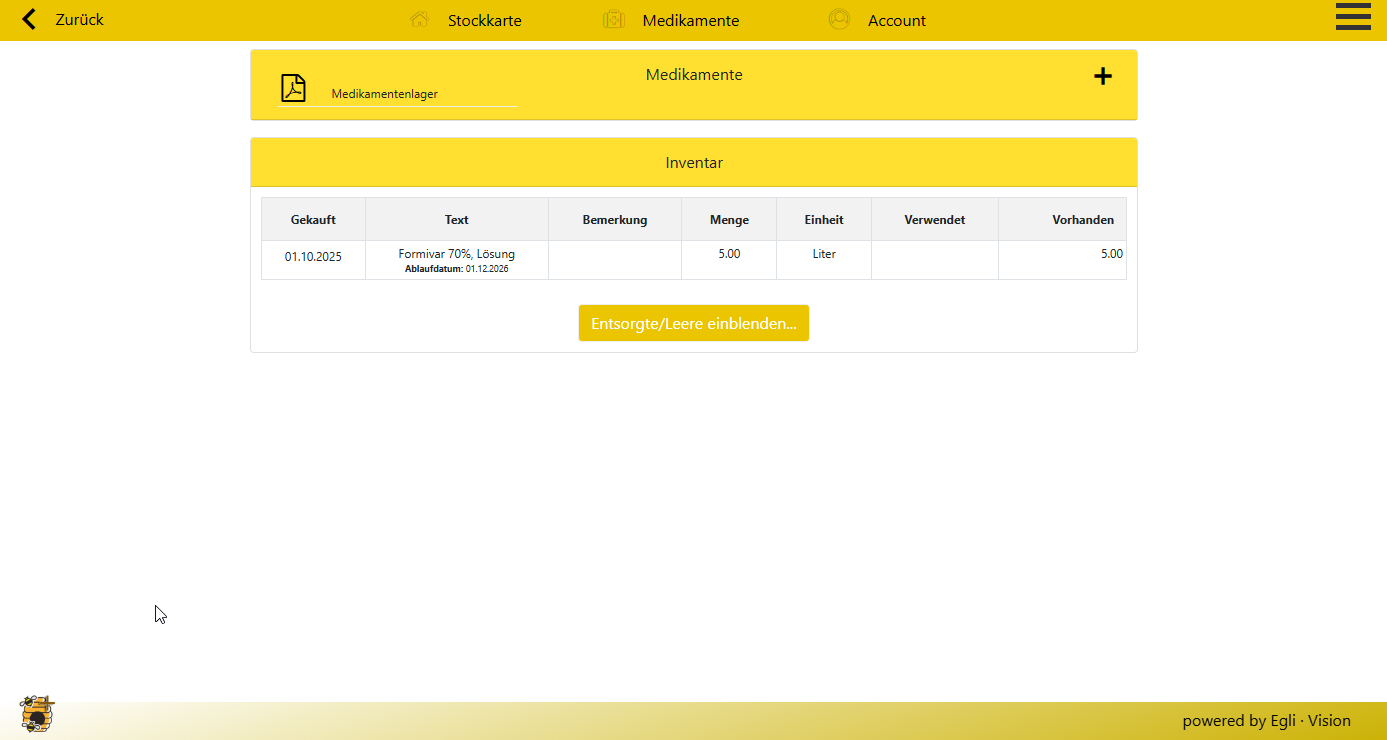Click the Medikamente first-aid kit icon
This screenshot has width=1387, height=740.
coord(614,20)
